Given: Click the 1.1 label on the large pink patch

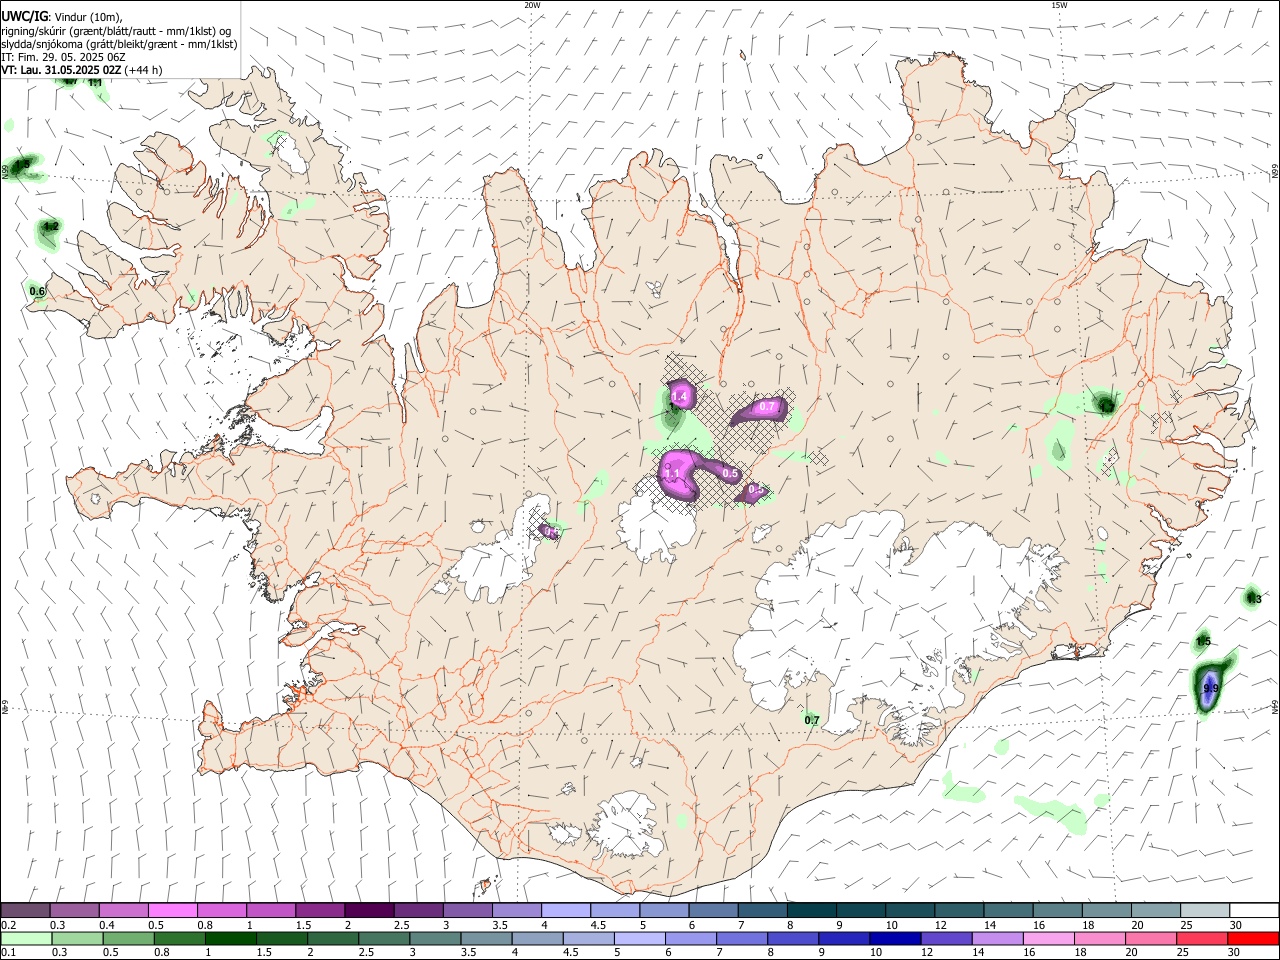Looking at the screenshot, I should (673, 474).
